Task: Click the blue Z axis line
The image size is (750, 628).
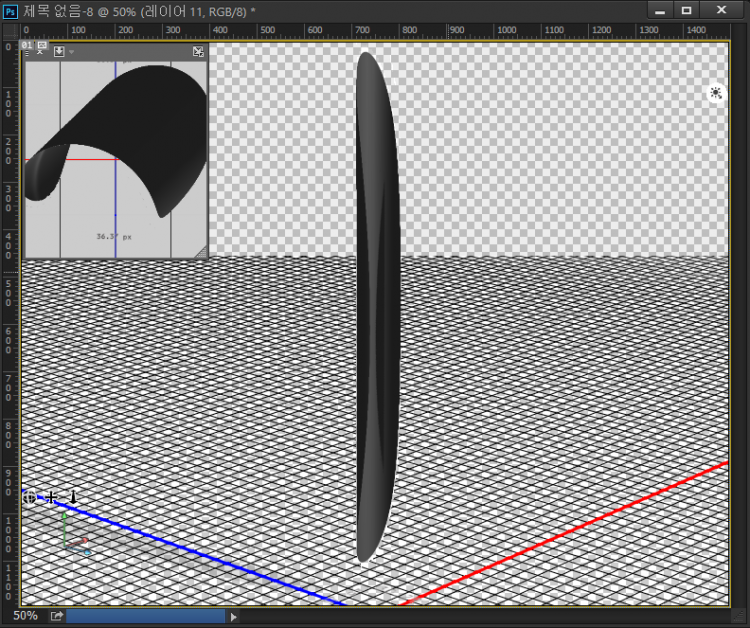Action: [200, 555]
